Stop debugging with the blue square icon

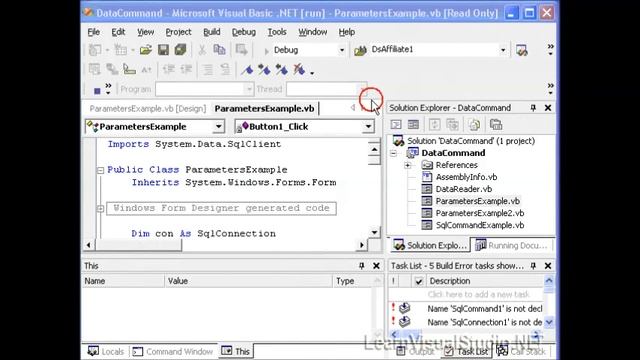[97, 90]
